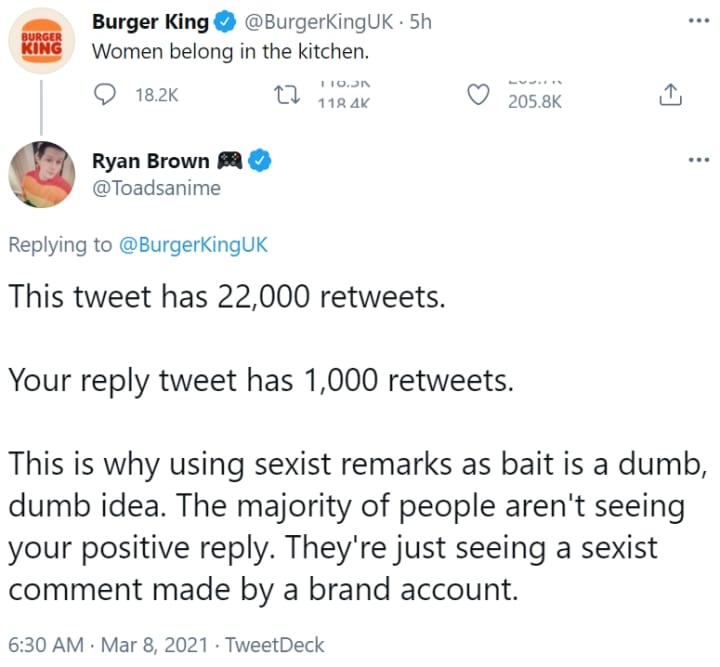
Task: Click the game controller emoji beside Ryan Brown
Action: click(231, 161)
